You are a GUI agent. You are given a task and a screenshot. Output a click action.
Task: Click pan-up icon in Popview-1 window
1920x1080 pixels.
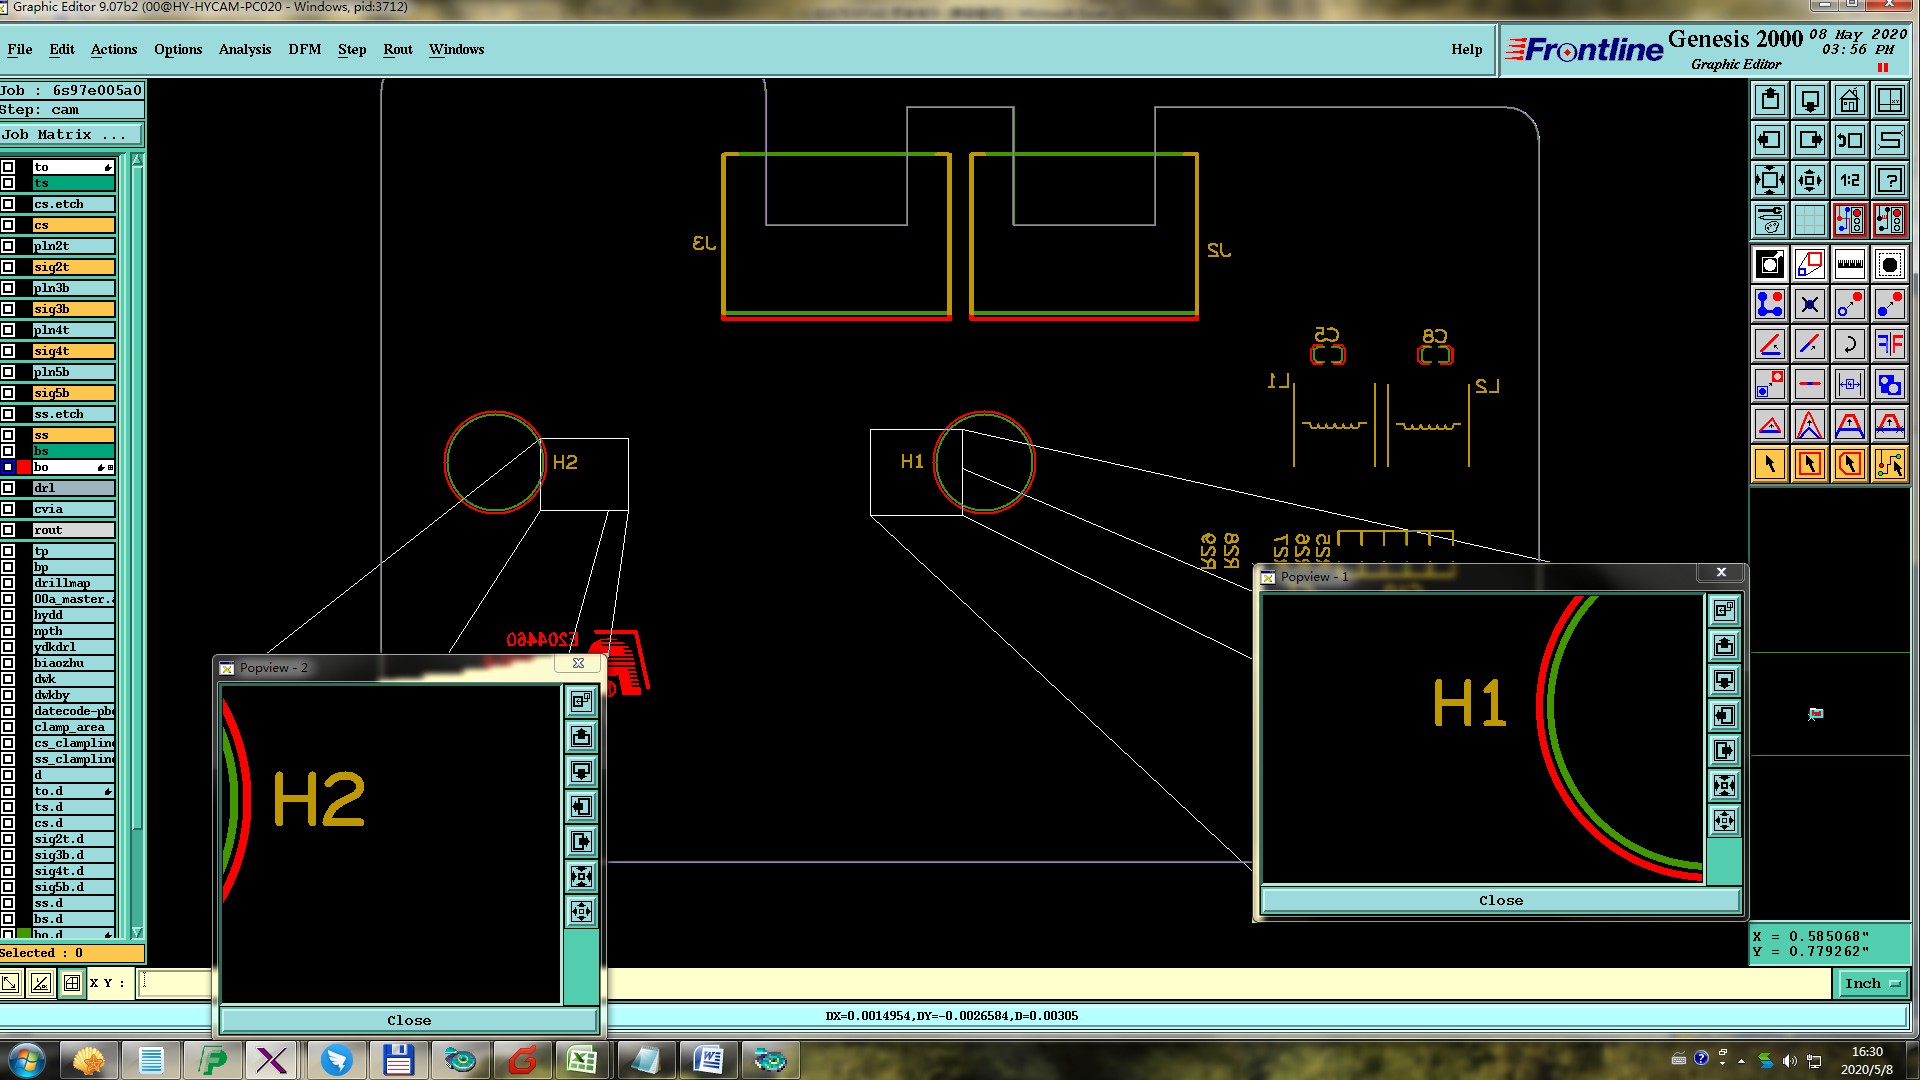[1724, 646]
